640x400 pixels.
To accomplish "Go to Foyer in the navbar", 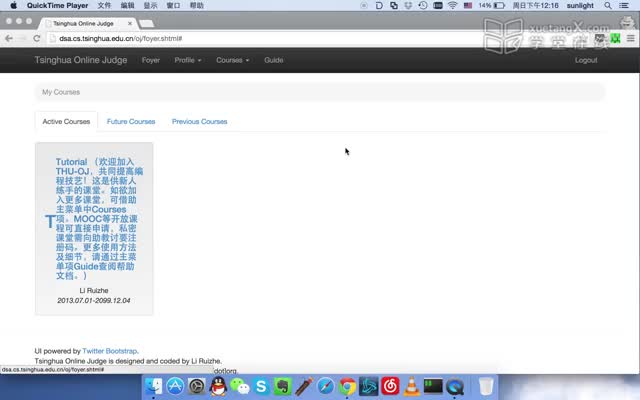I will point(151,60).
